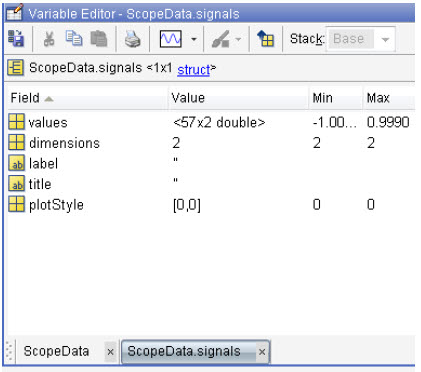Click the Print icon
The image size is (421, 372).
point(133,39)
